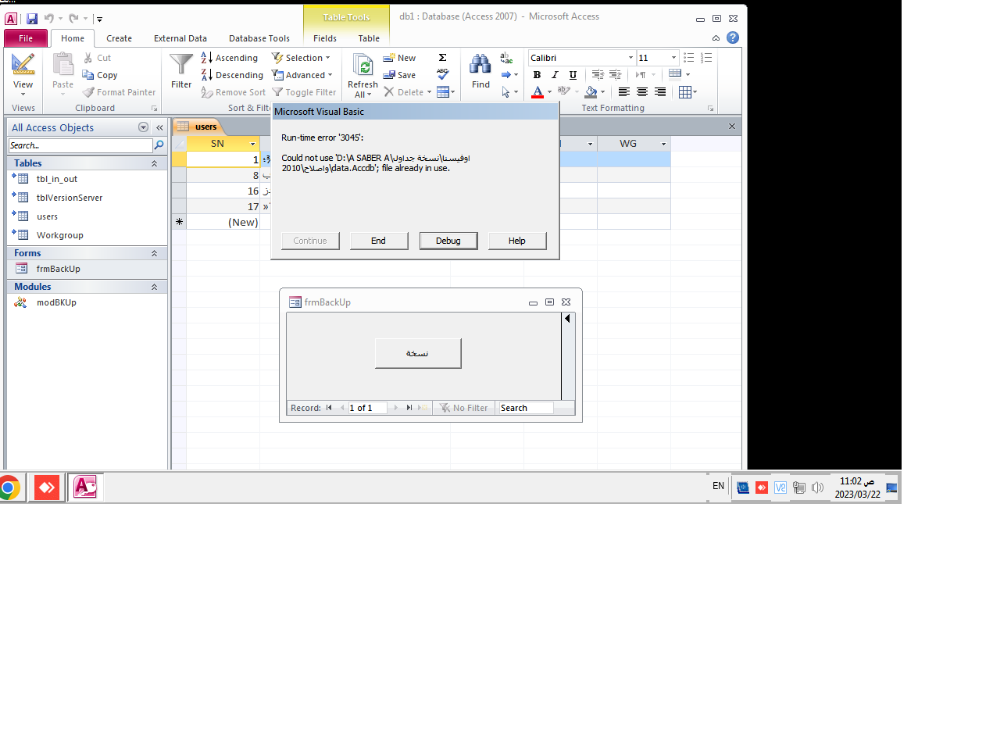Open the font size dropdown
Image resolution: width=1000 pixels, height=750 pixels.
(x=673, y=57)
